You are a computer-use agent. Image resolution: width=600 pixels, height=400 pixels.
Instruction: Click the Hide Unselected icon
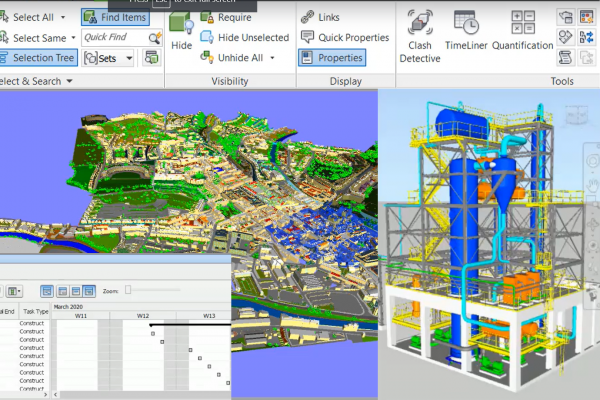pyautogui.click(x=206, y=37)
